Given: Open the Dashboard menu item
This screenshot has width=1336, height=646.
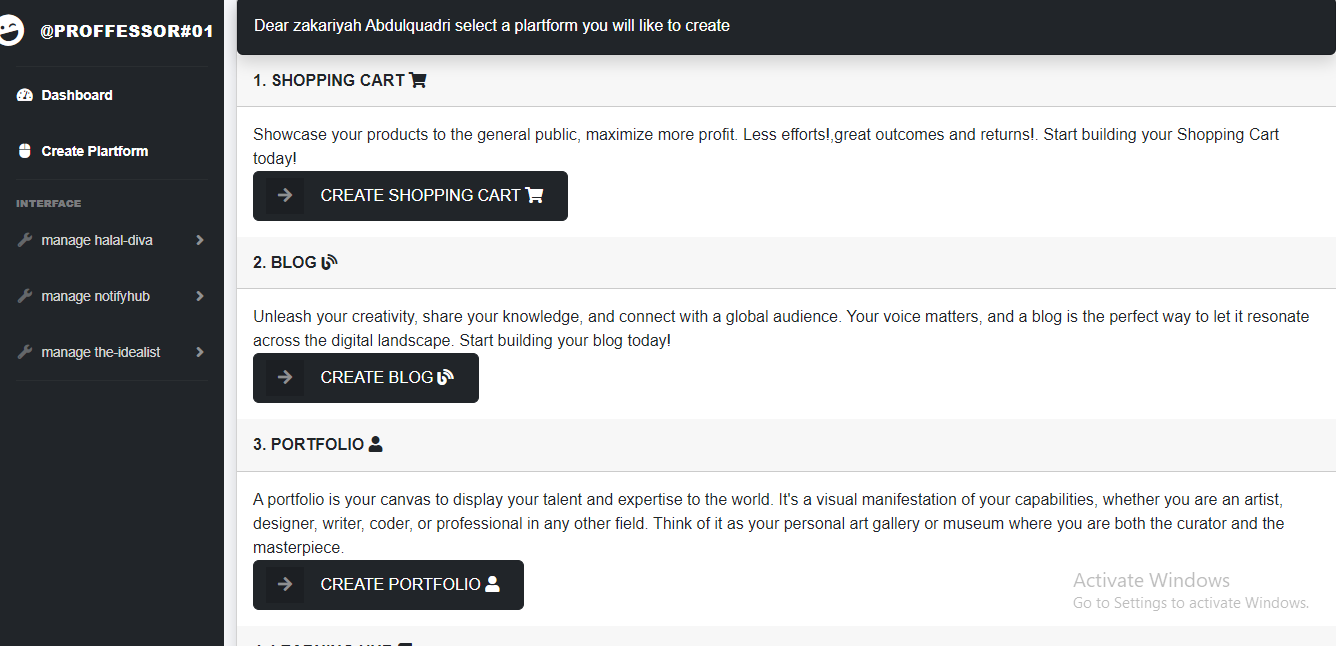Looking at the screenshot, I should [x=77, y=95].
